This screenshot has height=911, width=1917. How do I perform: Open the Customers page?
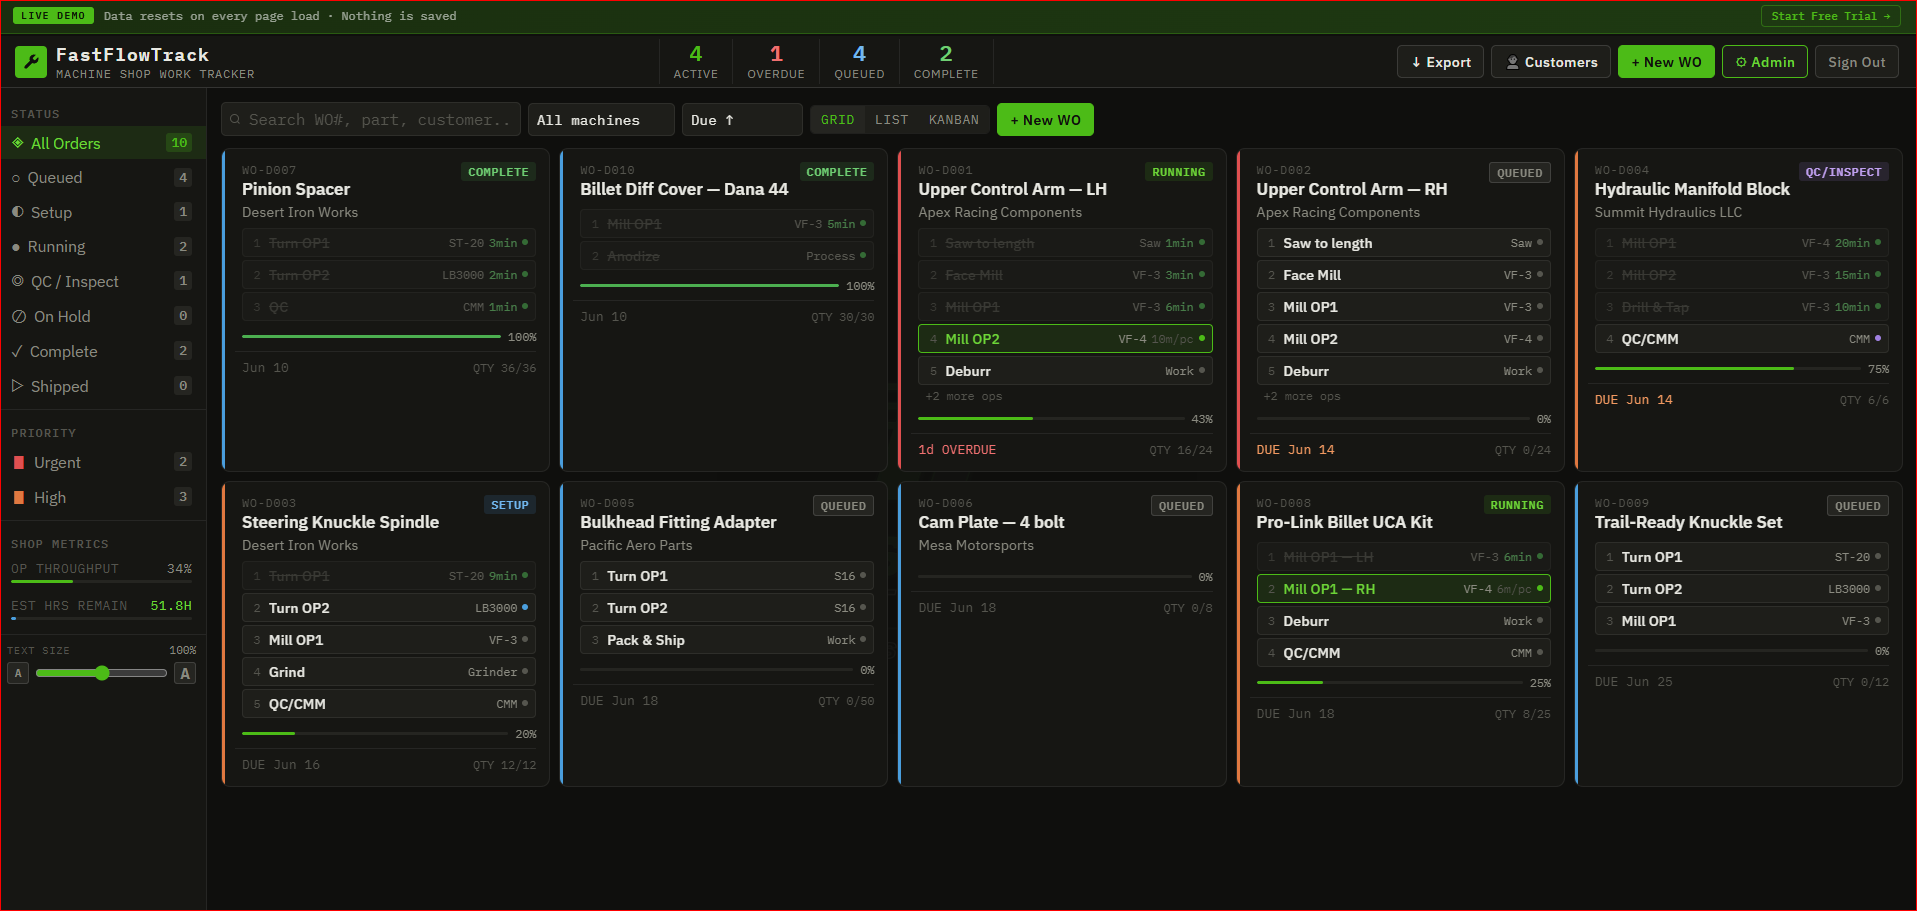1551,62
